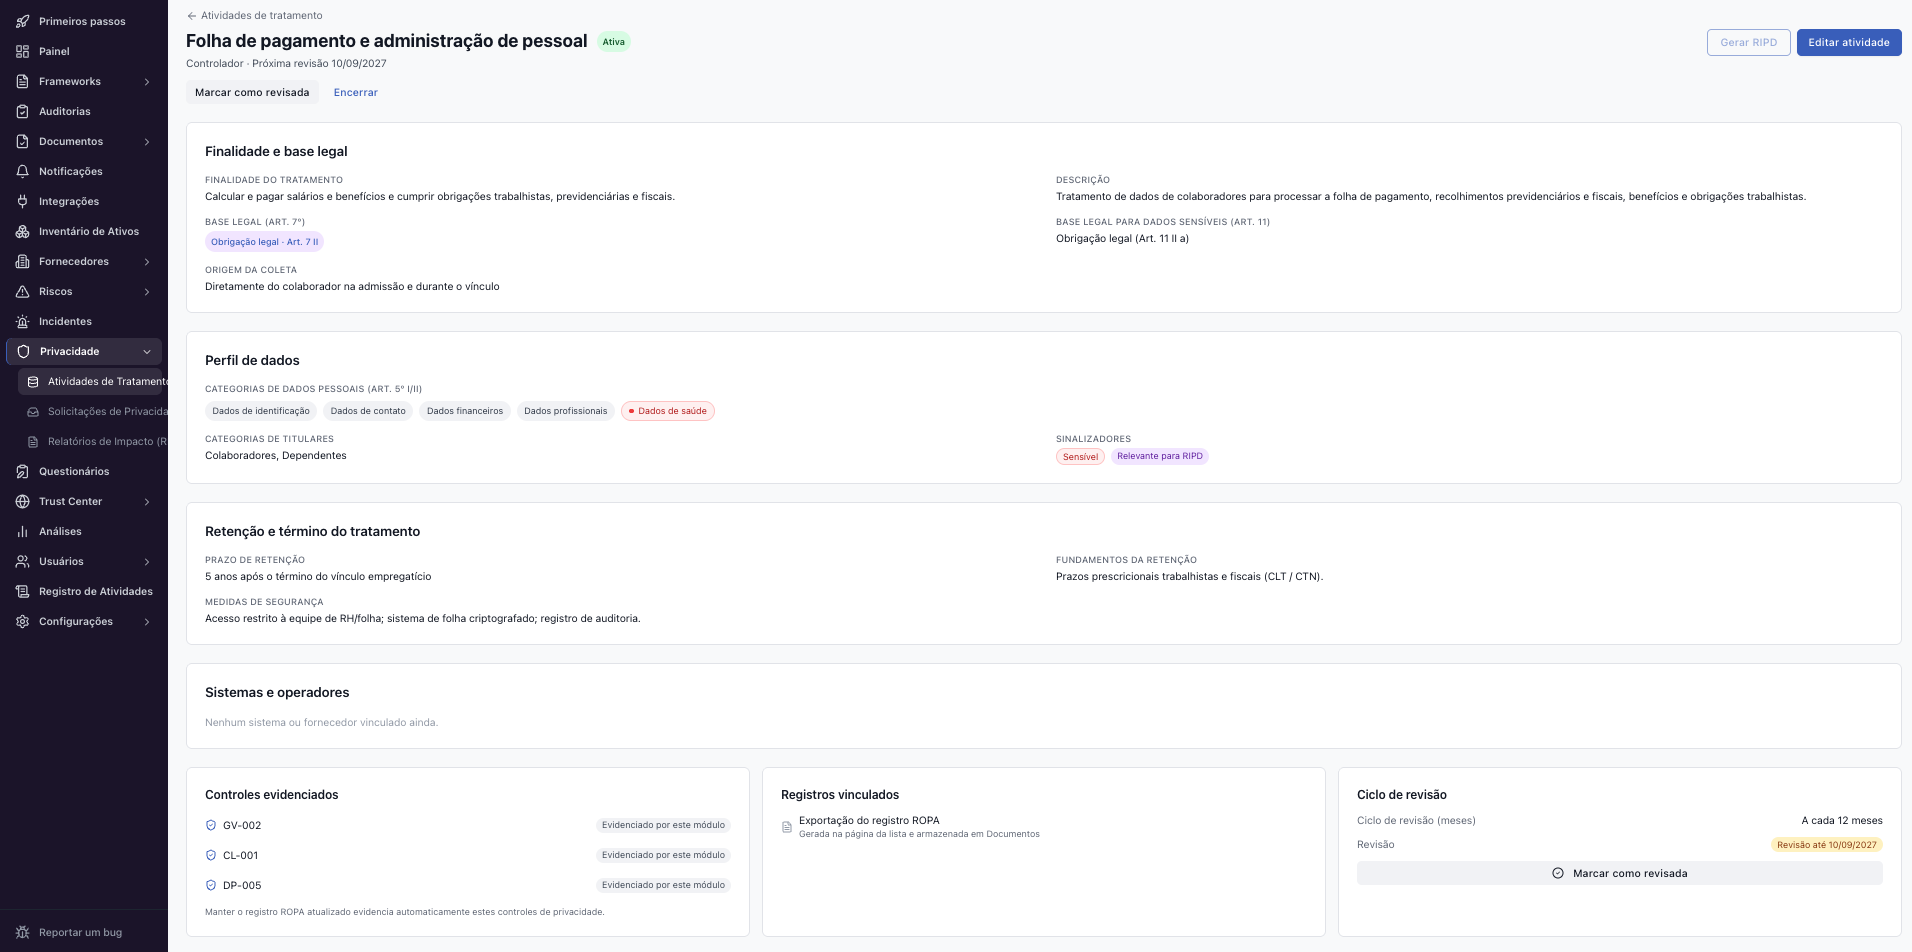1912x952 pixels.
Task: Click the Sensível badge
Action: pos(1080,457)
